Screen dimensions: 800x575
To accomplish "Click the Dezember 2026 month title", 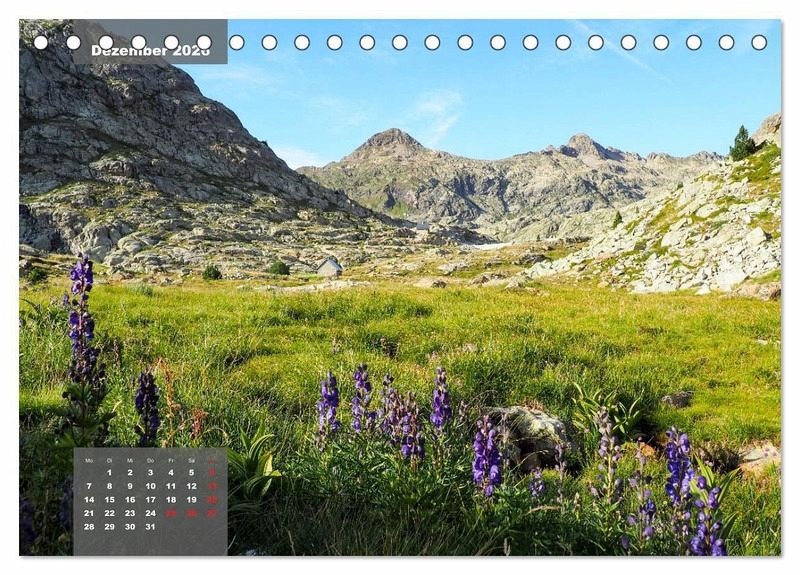I will [x=150, y=50].
